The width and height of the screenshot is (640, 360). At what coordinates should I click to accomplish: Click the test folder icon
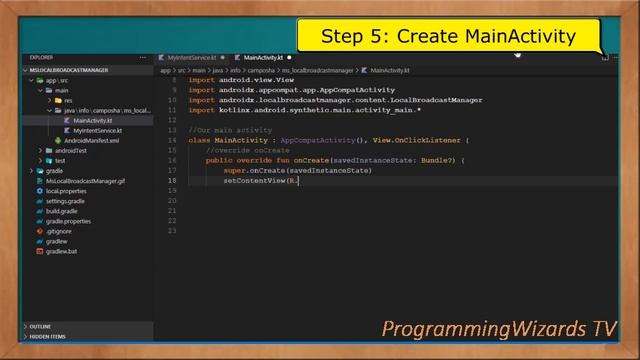coord(49,161)
